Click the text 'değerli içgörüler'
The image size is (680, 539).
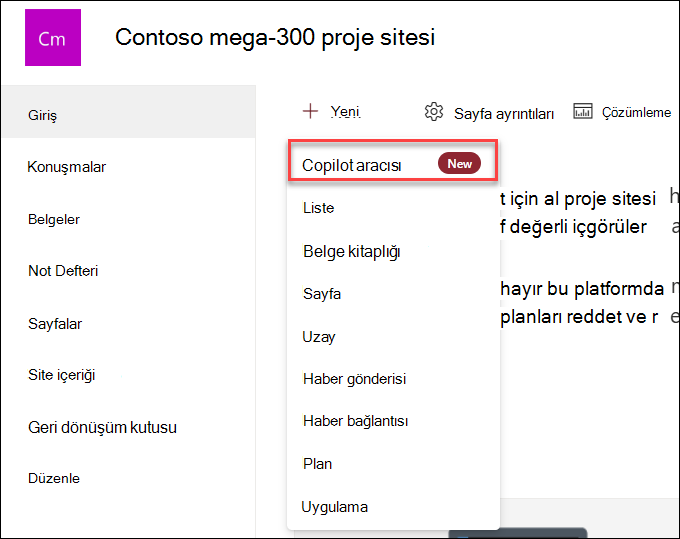click(578, 227)
